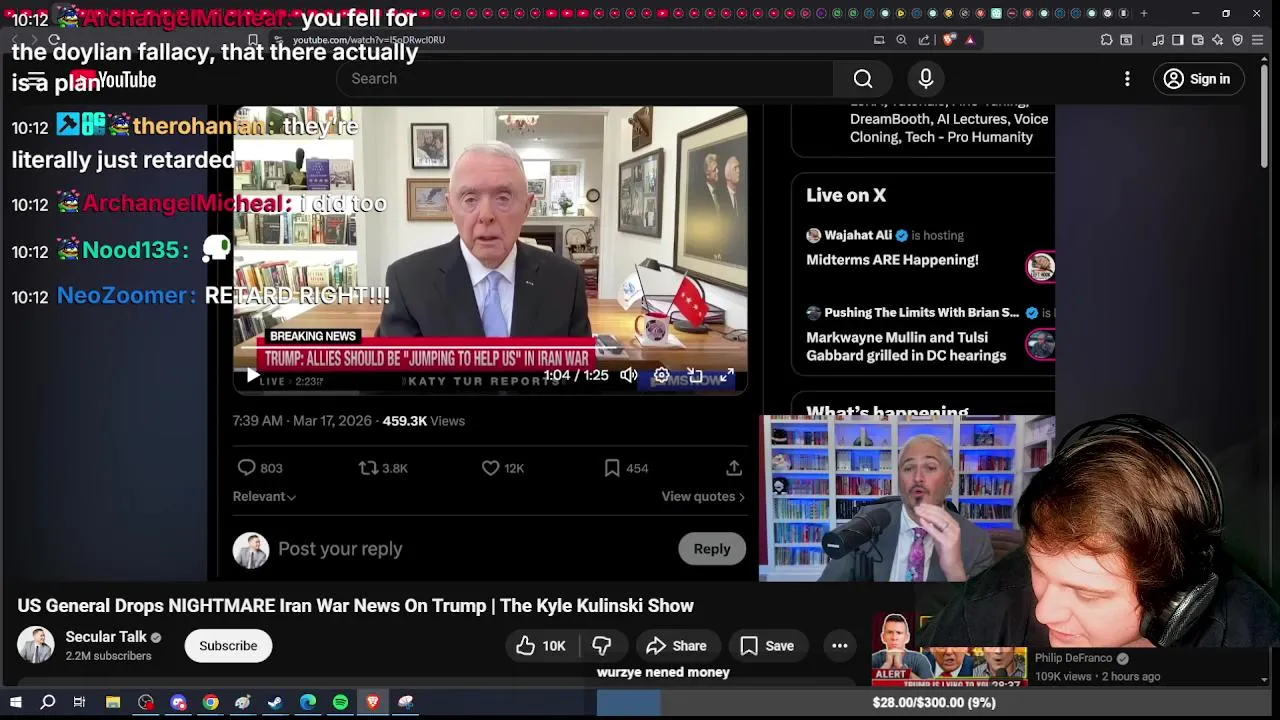Open Midterms ARE Happening live space
This screenshot has width=1280, height=720.
coord(892,260)
